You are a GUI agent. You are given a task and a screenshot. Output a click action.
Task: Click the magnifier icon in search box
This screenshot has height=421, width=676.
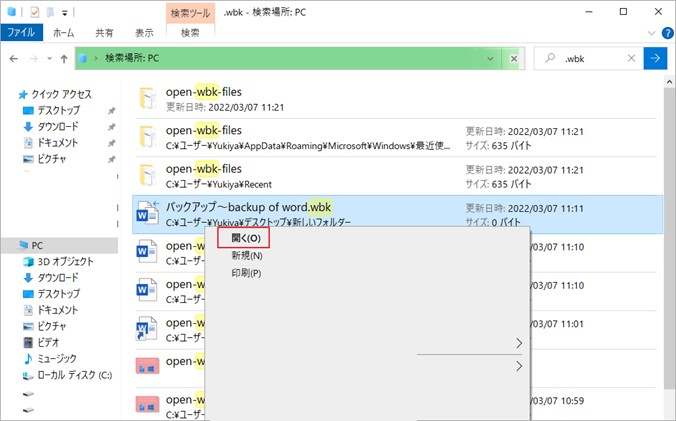click(550, 58)
